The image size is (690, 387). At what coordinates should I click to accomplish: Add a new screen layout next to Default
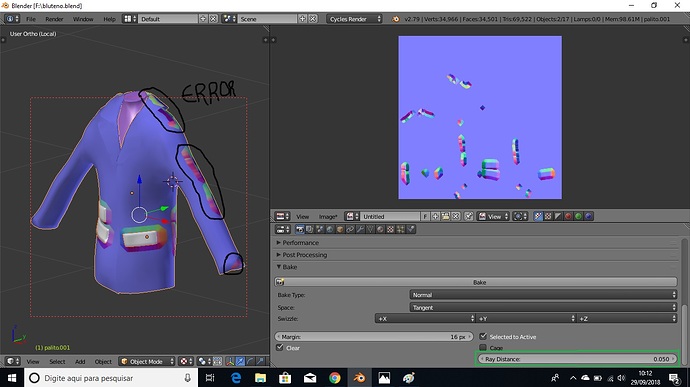[203, 19]
